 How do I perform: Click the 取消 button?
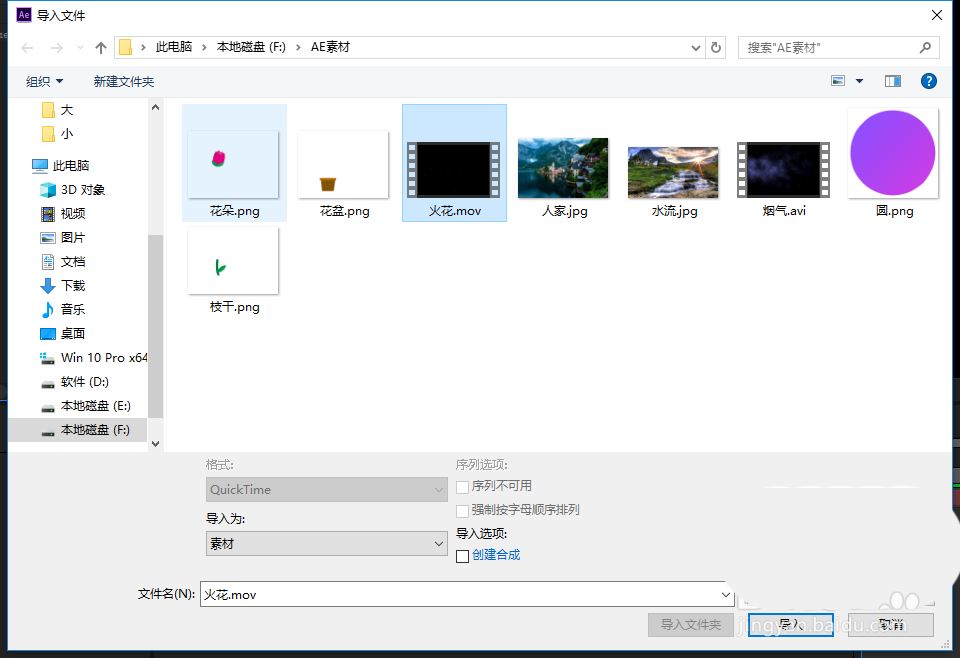coord(891,625)
